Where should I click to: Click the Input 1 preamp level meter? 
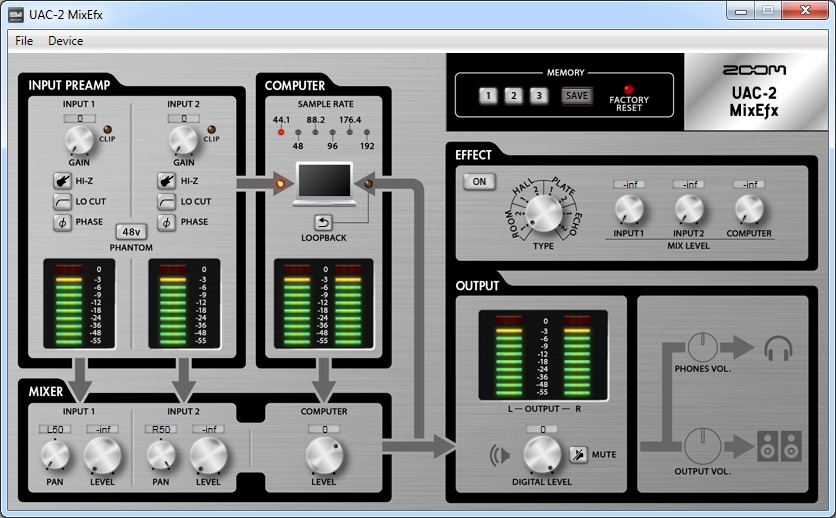pyautogui.click(x=79, y=304)
